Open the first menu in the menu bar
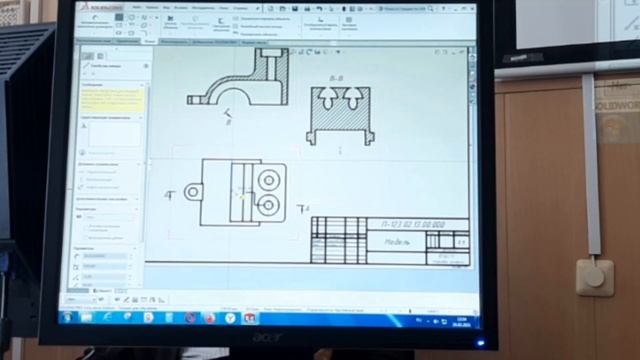This screenshot has height=360, width=640. point(137,7)
